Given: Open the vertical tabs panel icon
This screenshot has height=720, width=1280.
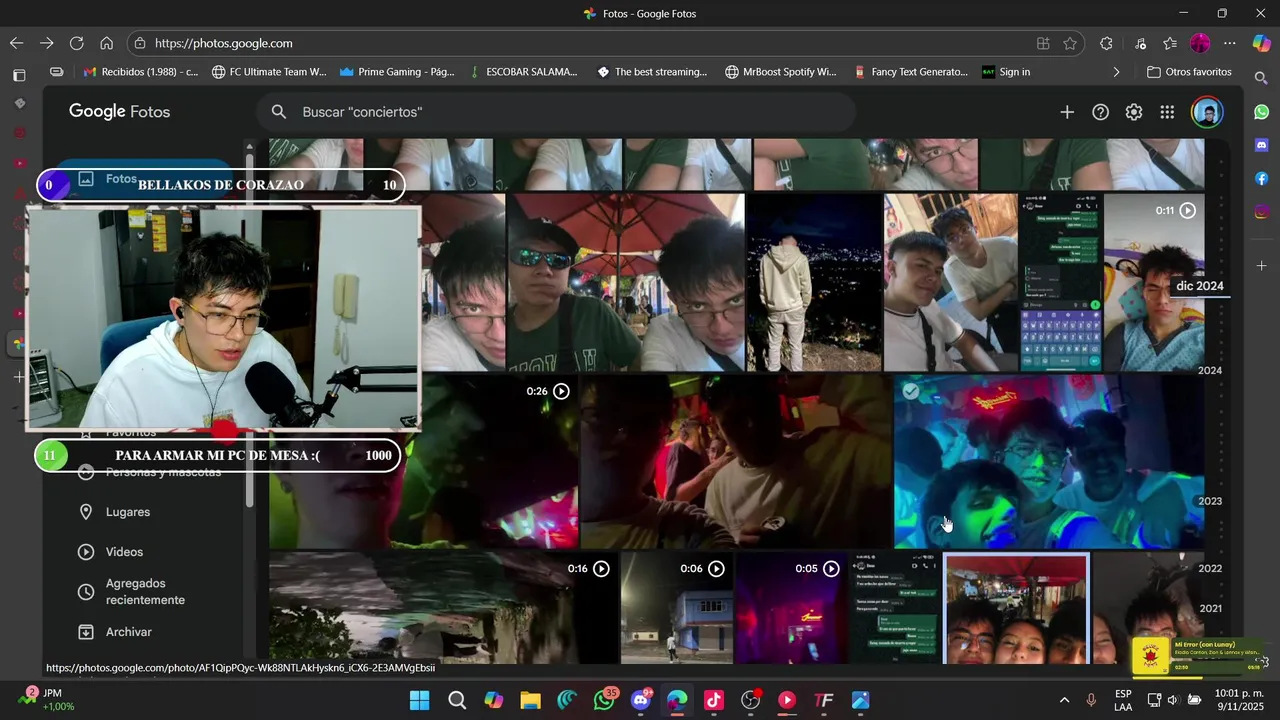Looking at the screenshot, I should click(18, 75).
